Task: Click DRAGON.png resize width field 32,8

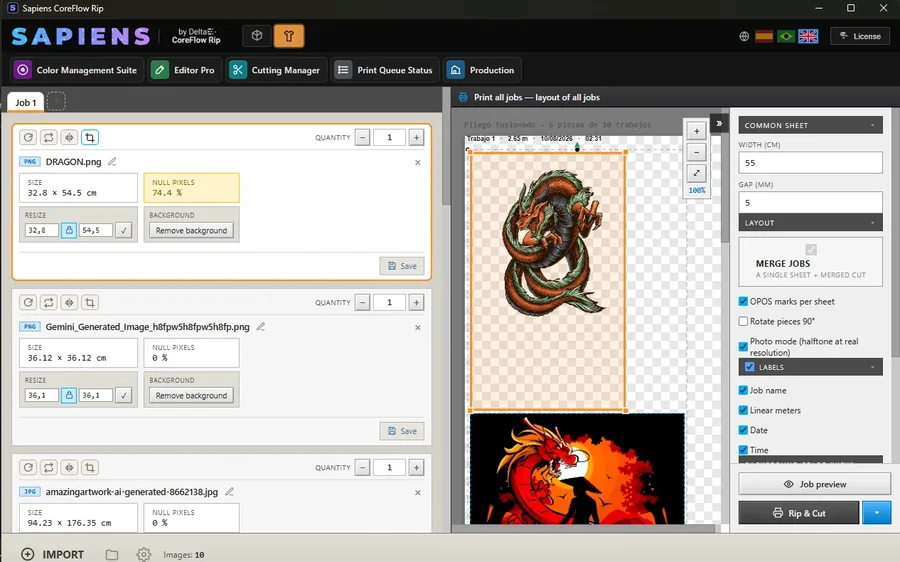Action: (x=41, y=230)
